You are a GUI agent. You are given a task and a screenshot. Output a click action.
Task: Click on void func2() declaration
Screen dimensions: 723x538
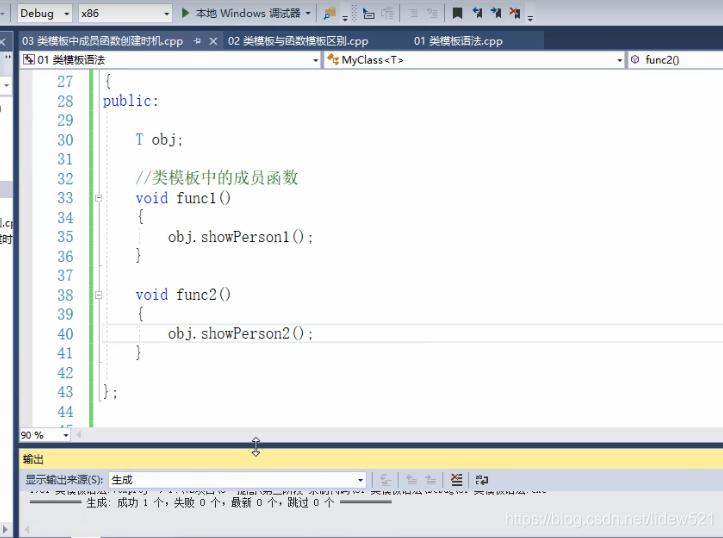tap(183, 295)
